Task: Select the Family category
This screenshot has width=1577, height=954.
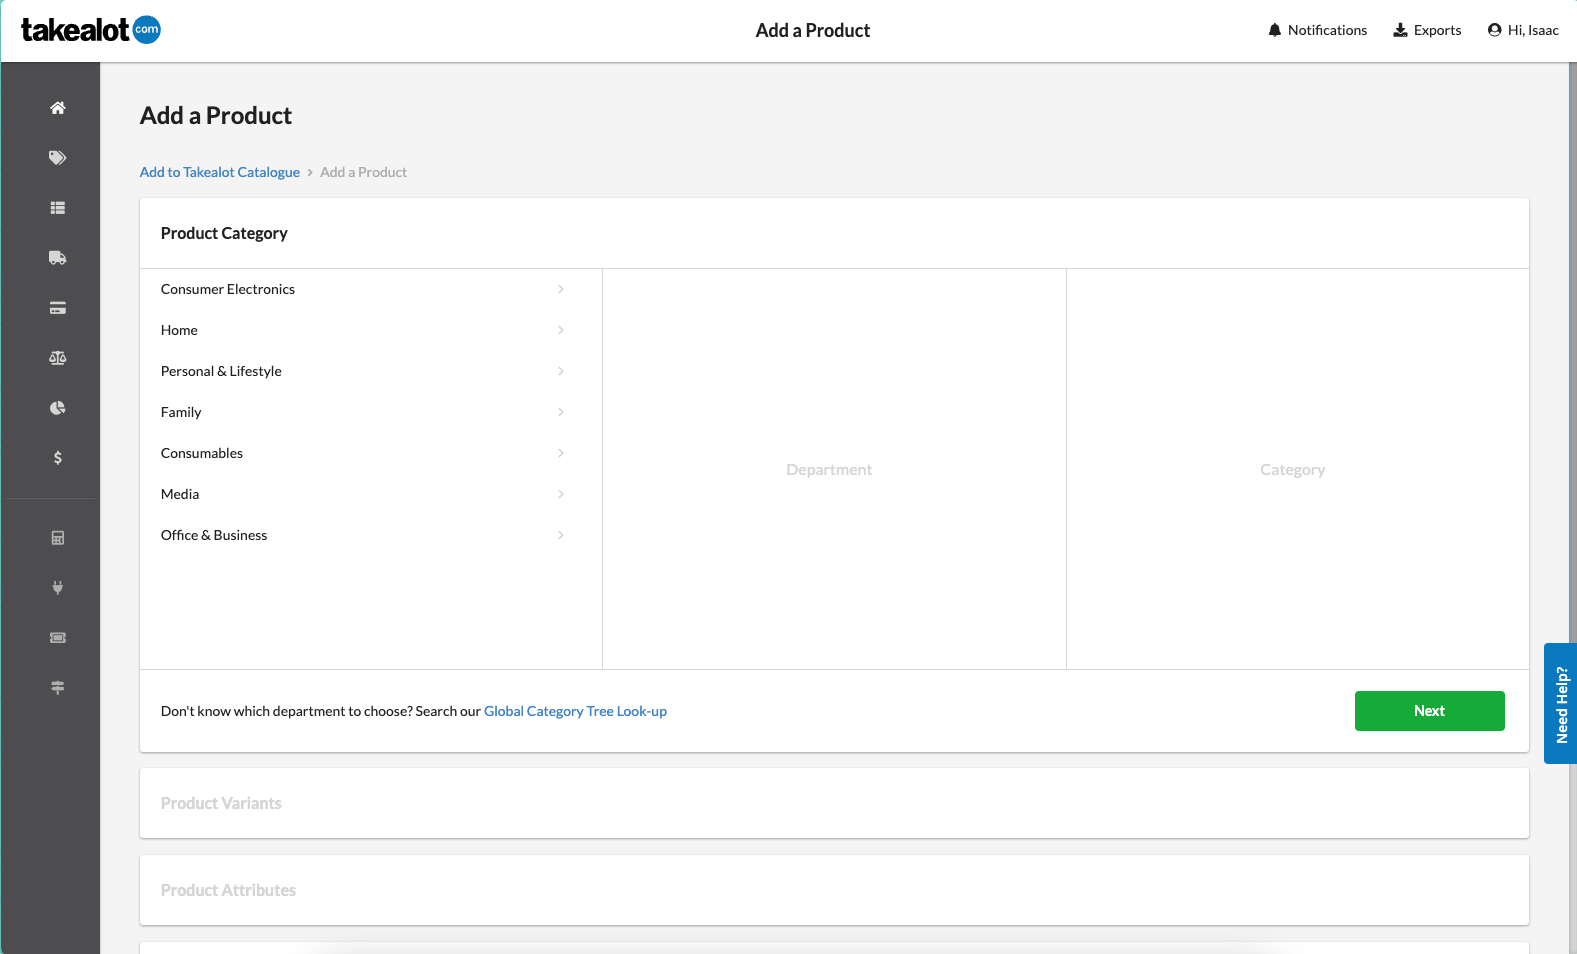Action: [x=362, y=412]
